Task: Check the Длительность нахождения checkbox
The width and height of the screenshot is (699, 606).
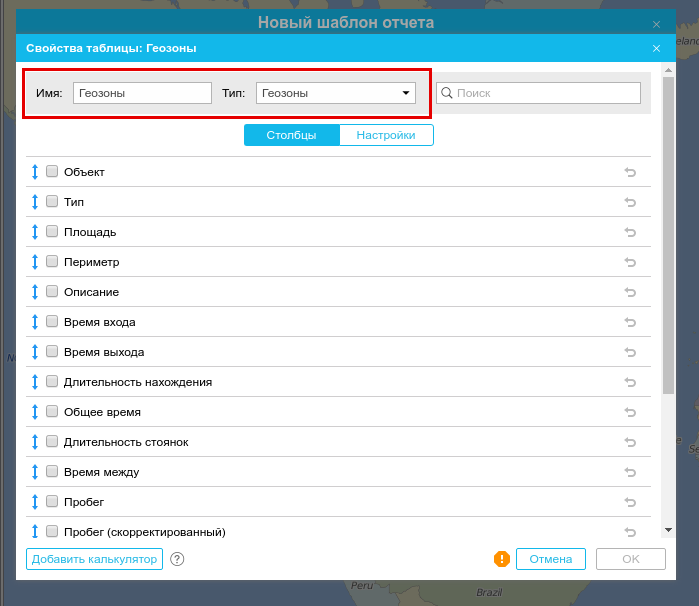Action: pyautogui.click(x=52, y=382)
